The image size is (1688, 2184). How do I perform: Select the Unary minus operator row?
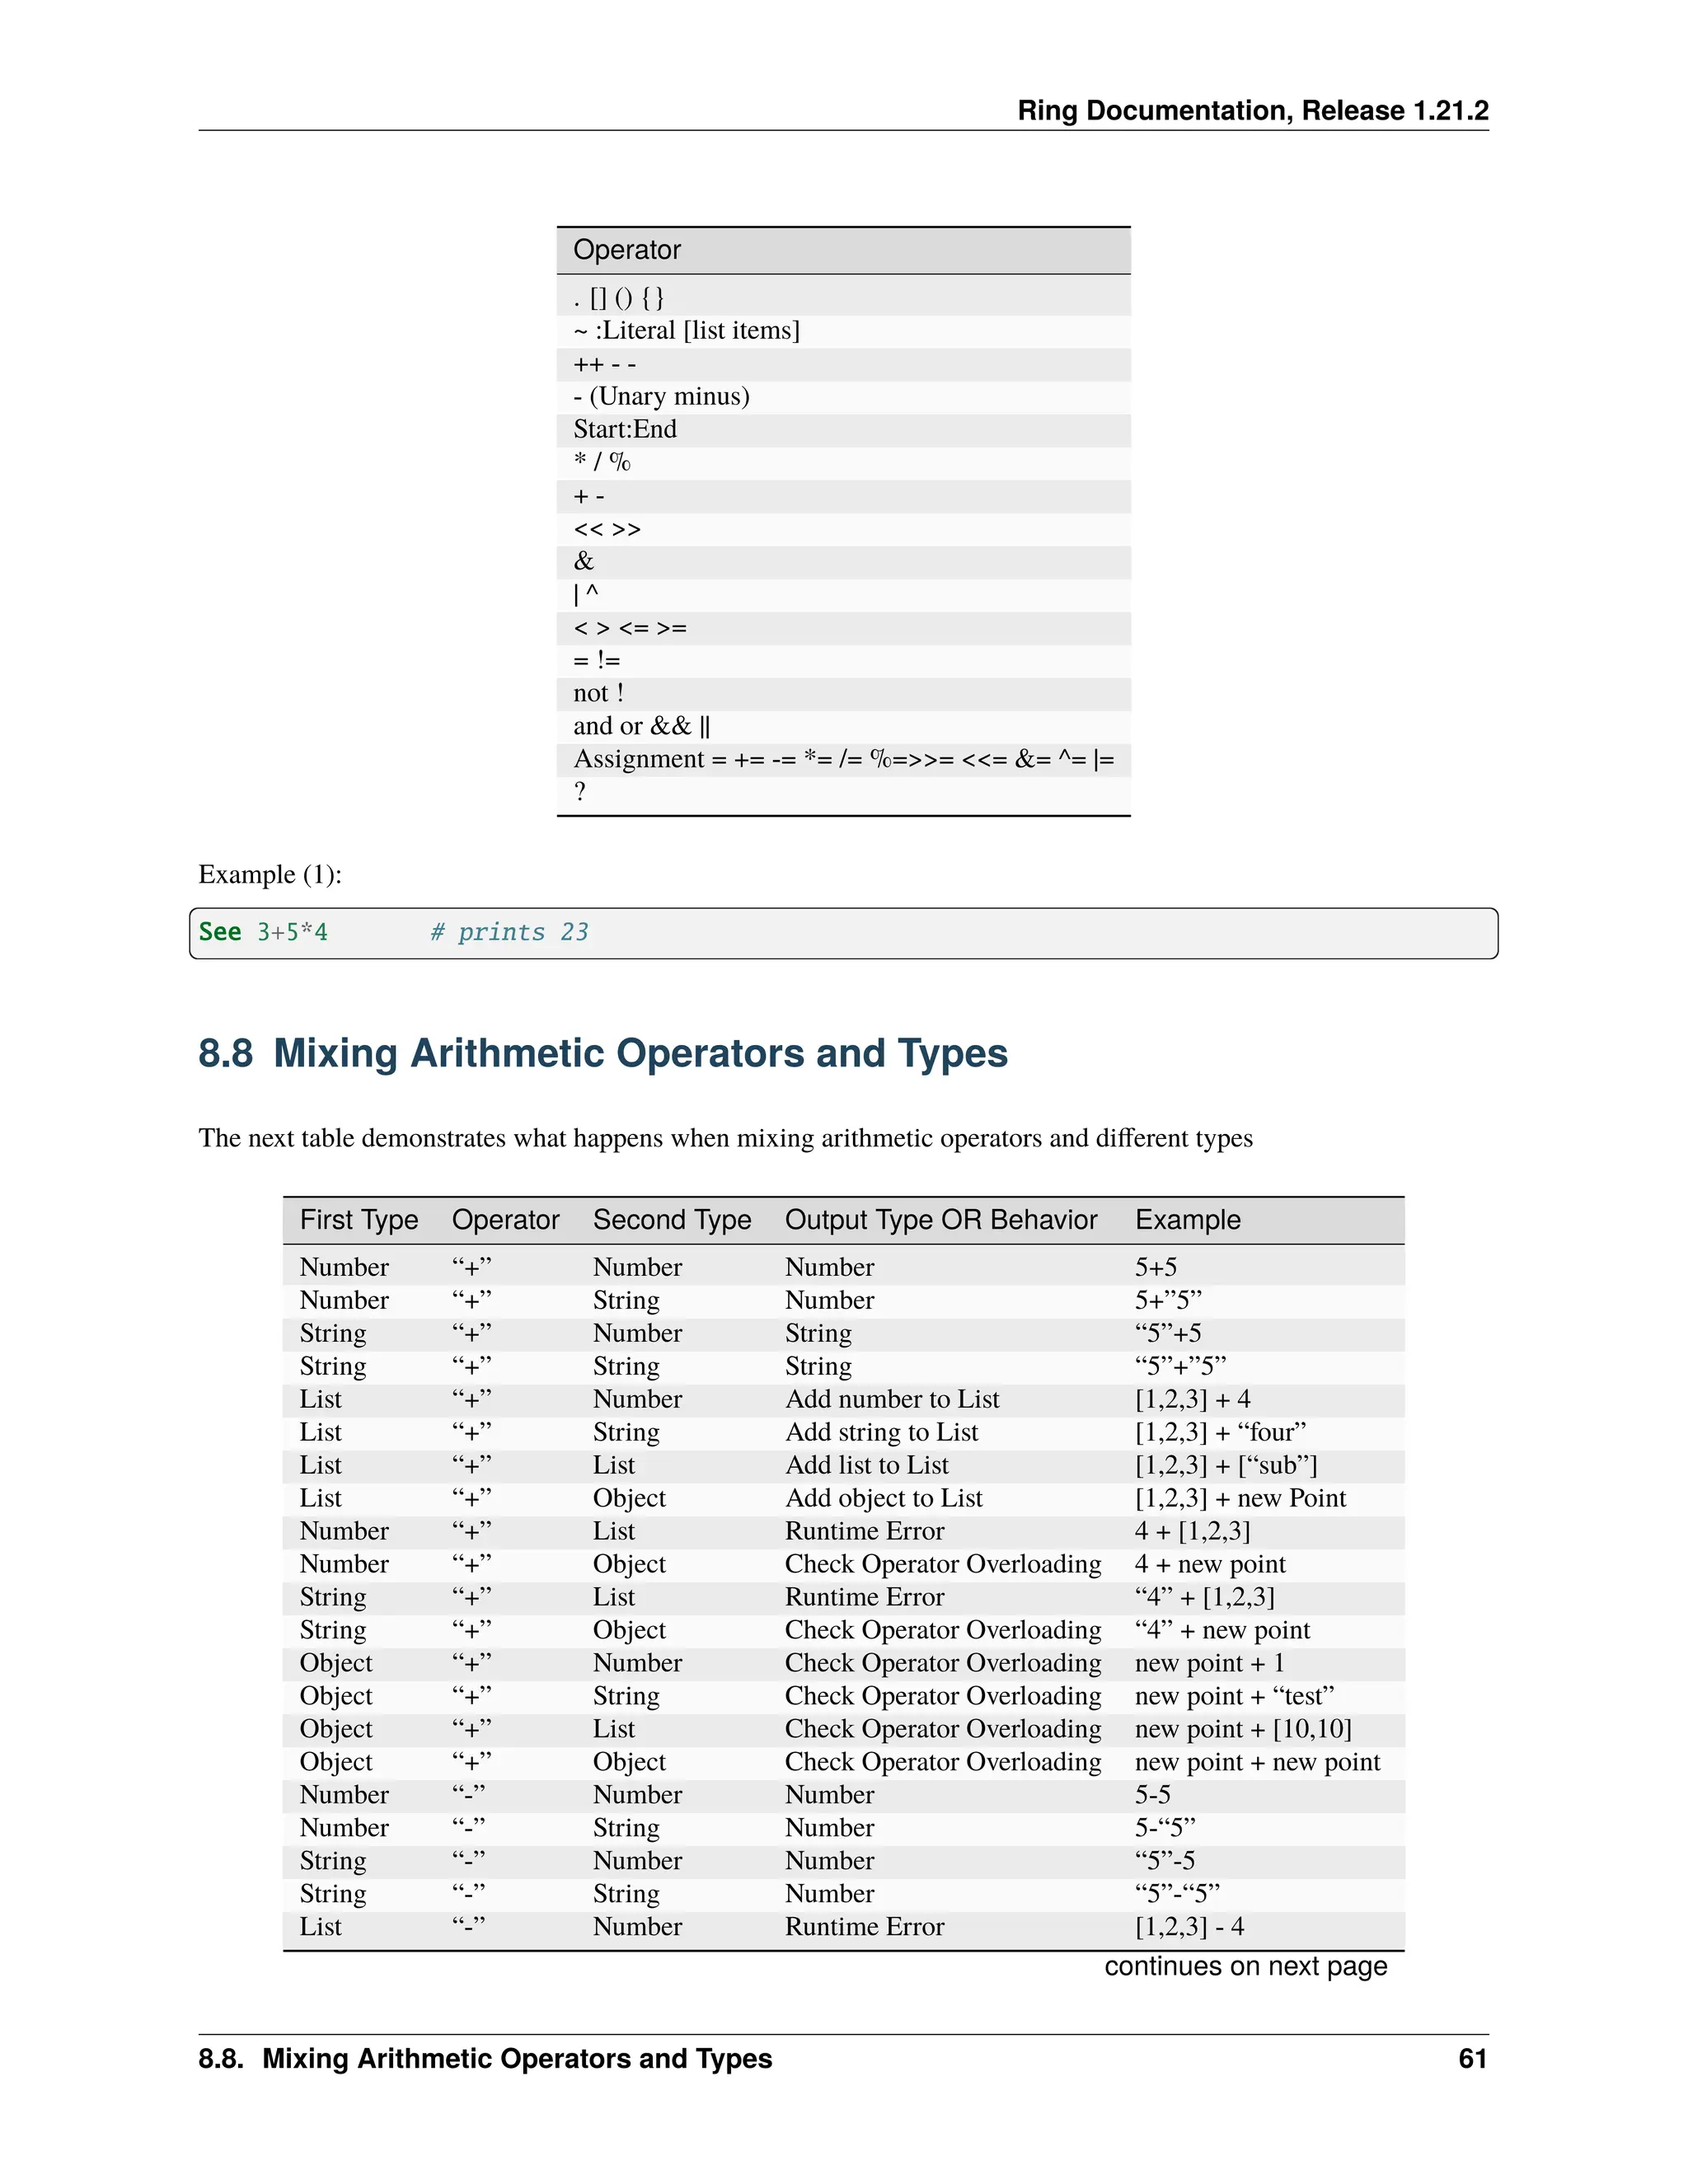(x=661, y=396)
